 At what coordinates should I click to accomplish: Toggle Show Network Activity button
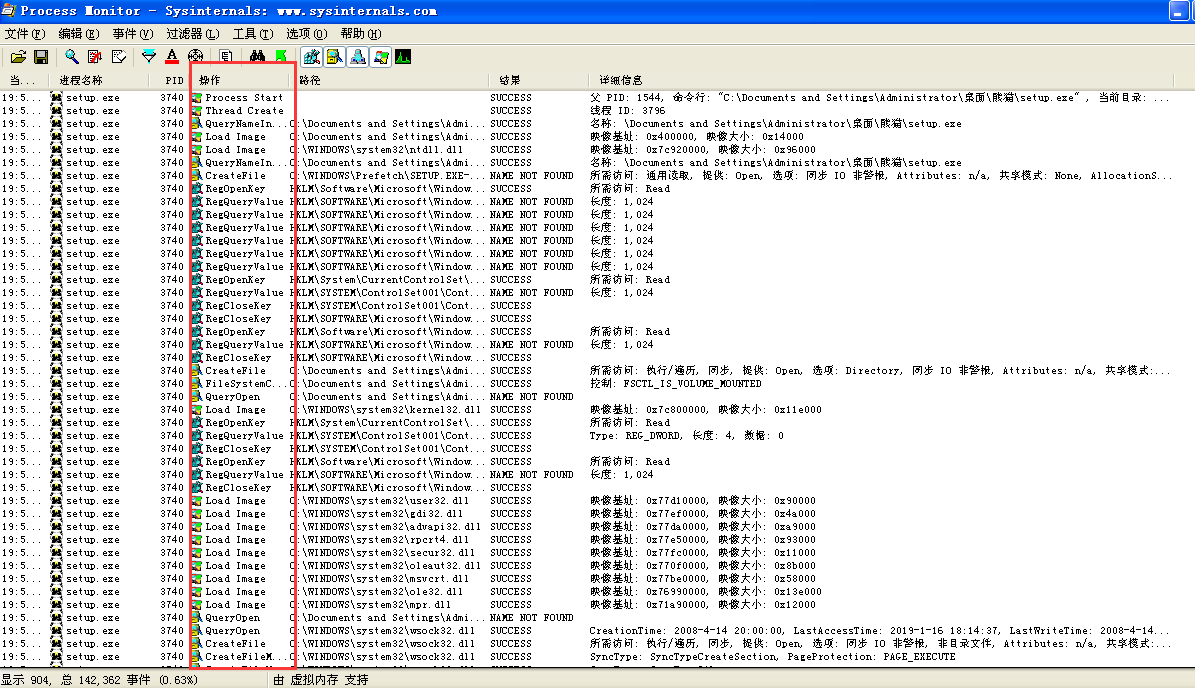coord(358,57)
